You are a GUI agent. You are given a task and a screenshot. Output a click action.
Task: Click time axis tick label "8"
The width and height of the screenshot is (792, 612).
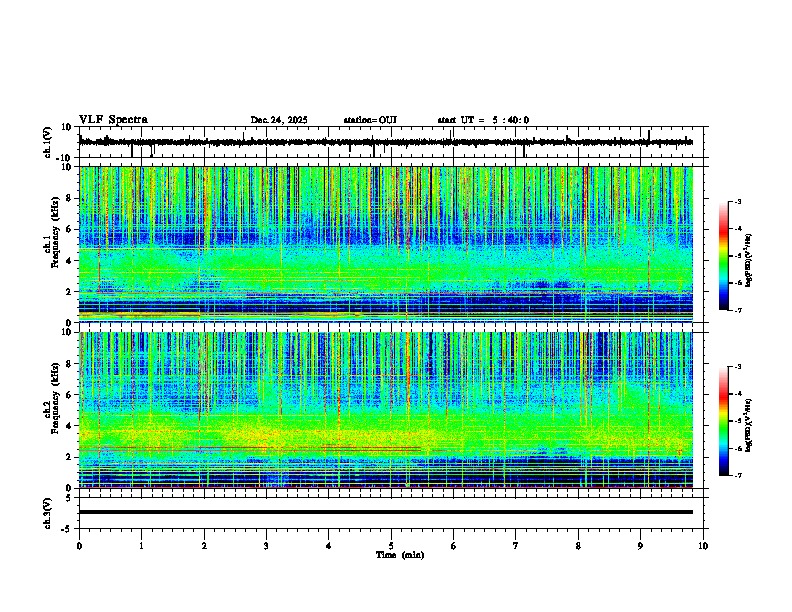(578, 546)
